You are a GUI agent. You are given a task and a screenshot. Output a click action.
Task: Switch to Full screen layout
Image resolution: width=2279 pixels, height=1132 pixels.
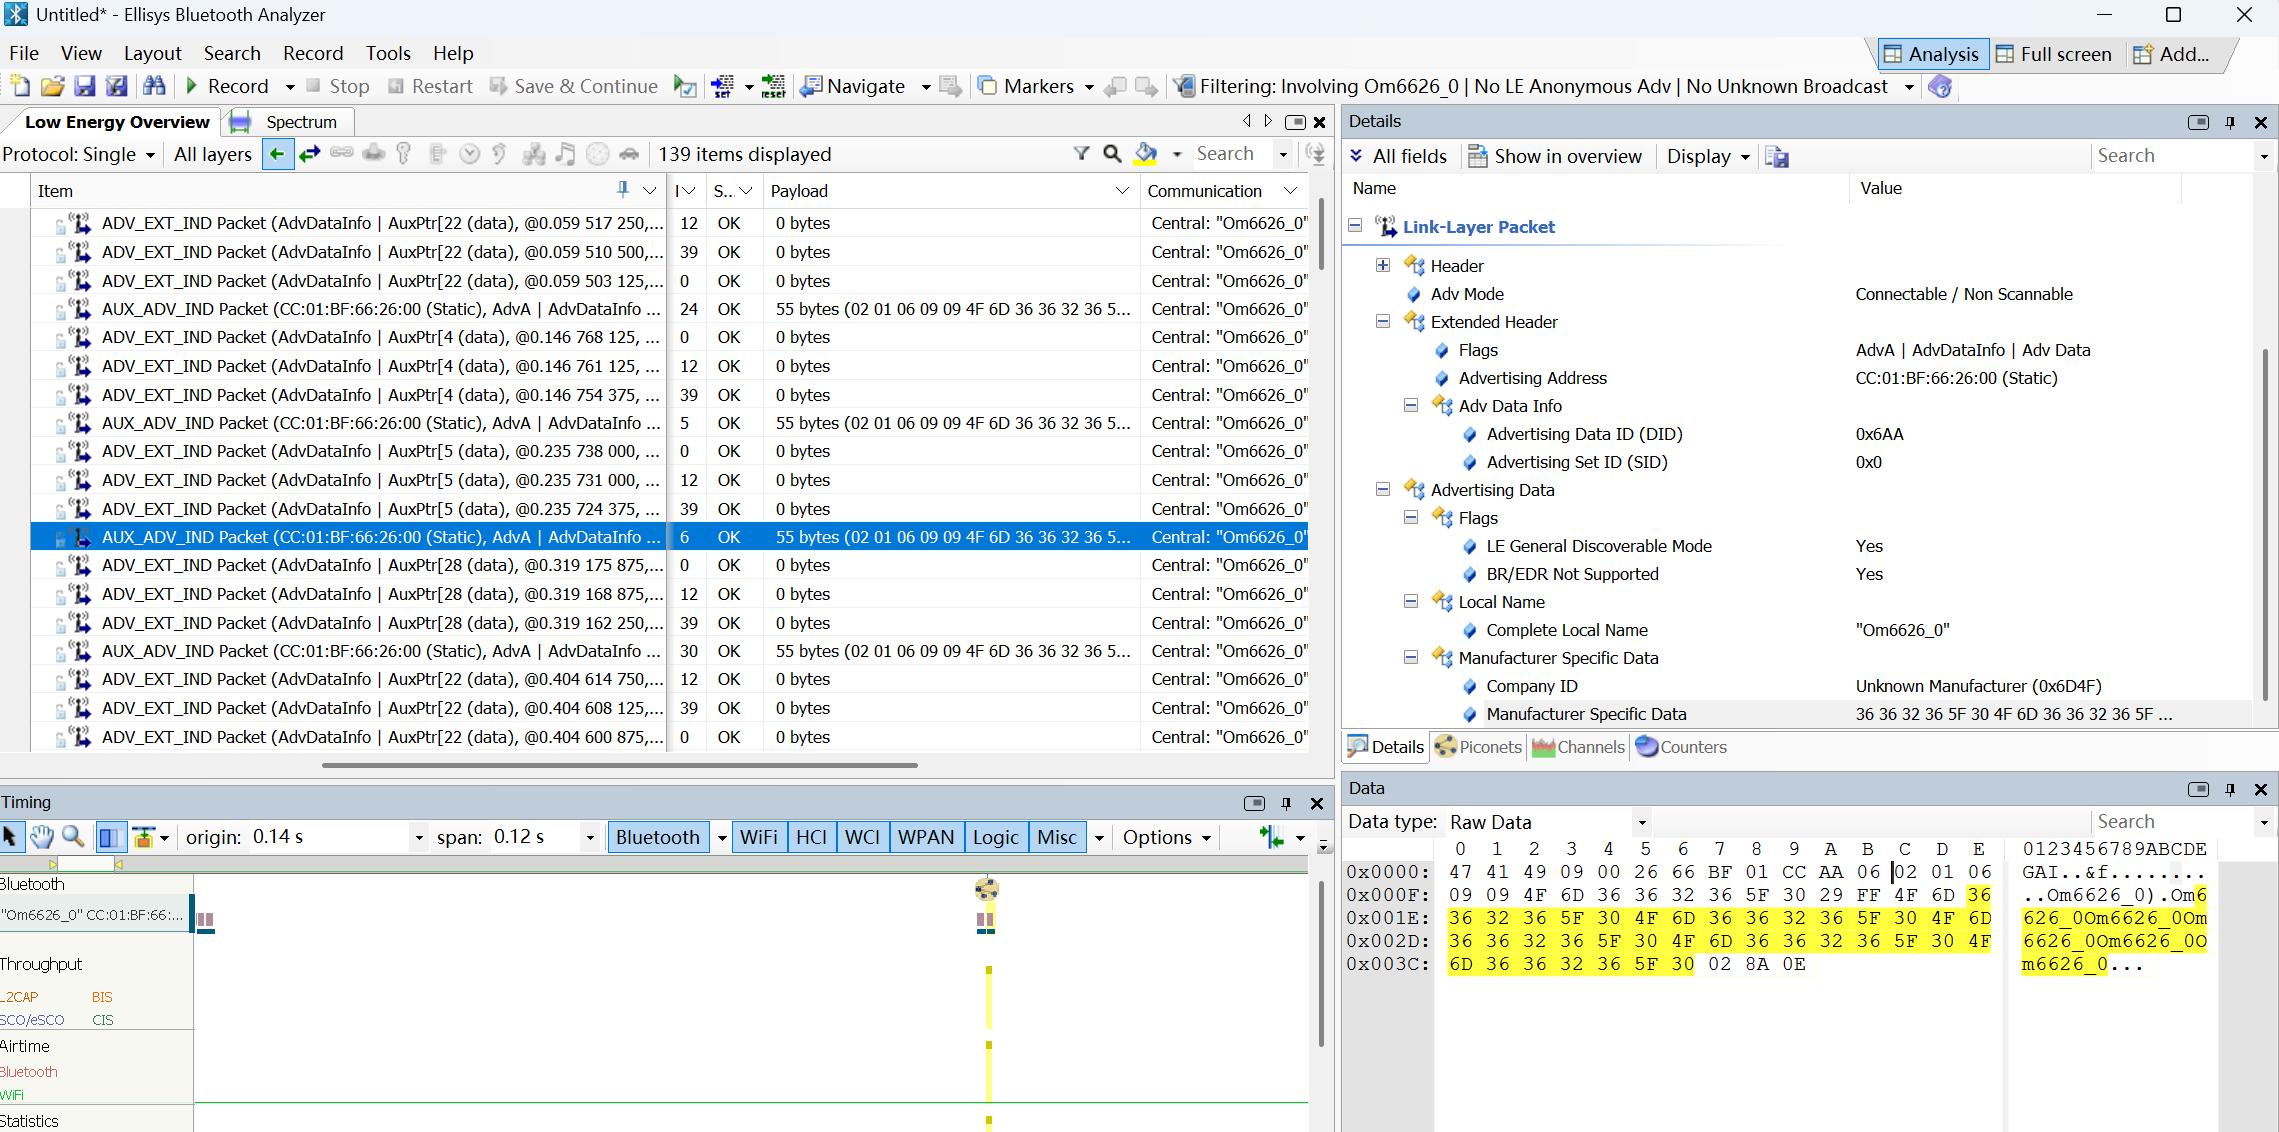coord(2054,54)
